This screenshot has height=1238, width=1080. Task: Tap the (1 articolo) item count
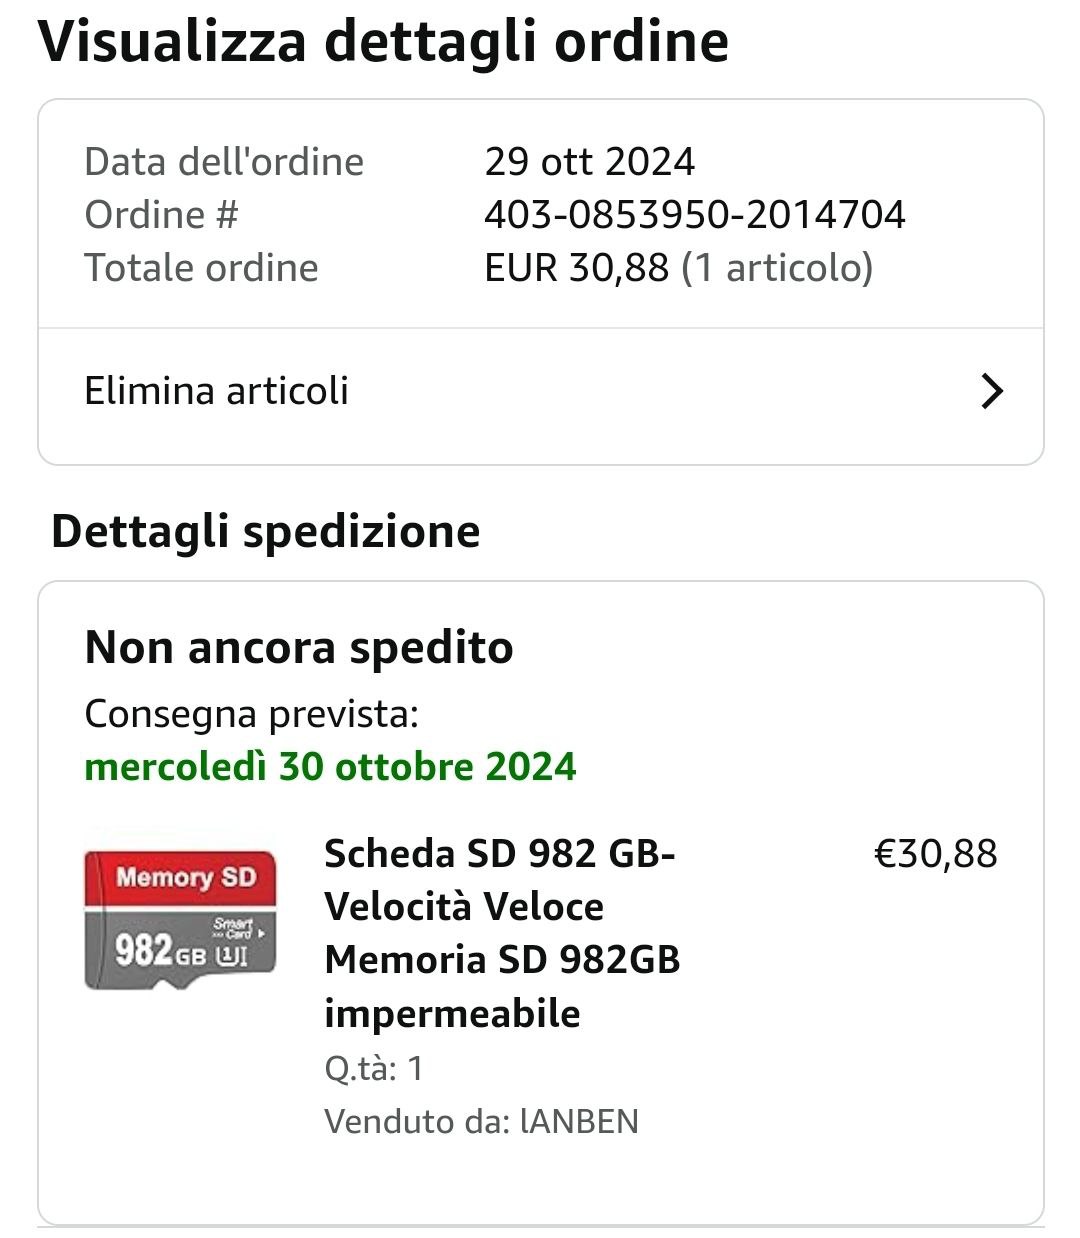pyautogui.click(x=777, y=267)
